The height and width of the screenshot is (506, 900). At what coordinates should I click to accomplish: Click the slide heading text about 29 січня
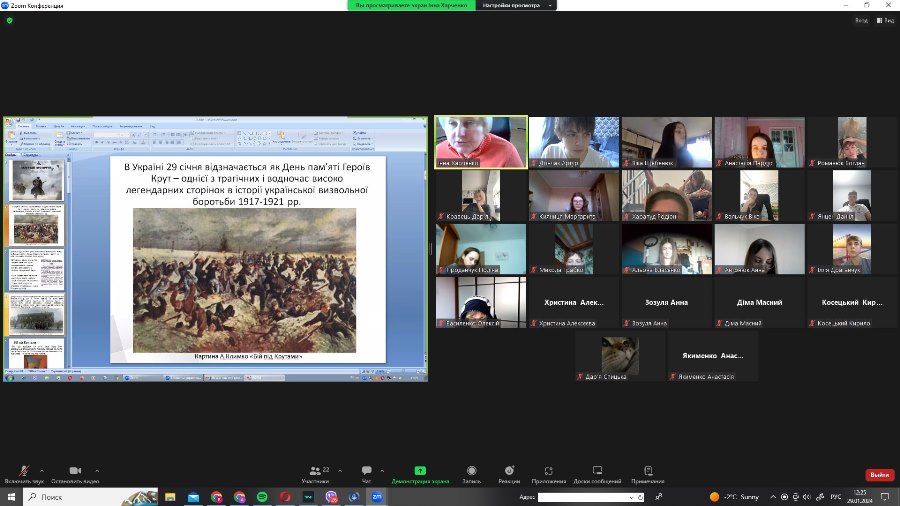(247, 184)
